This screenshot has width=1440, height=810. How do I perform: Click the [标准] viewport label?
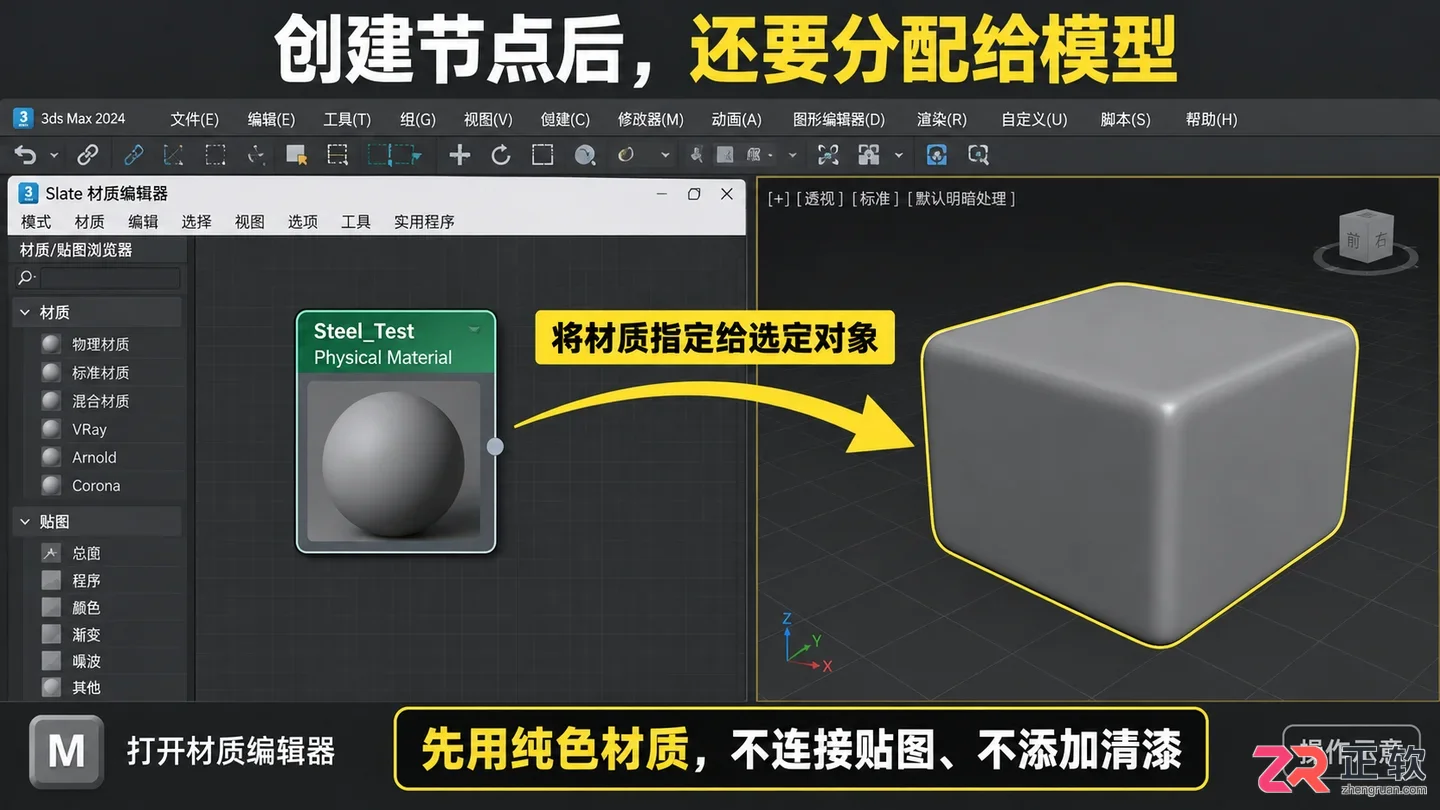(875, 199)
